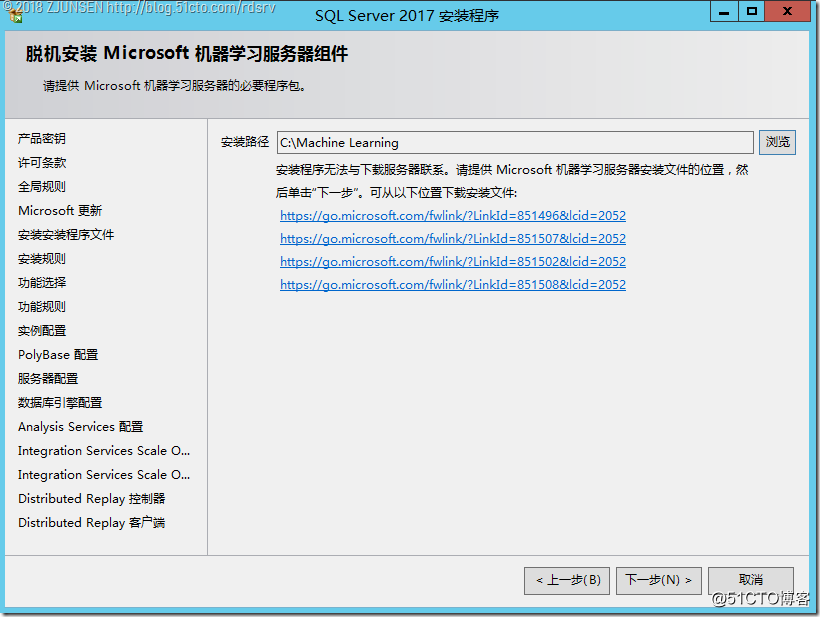Click heading 脱机安装 Microsoft 机器学习服务器组件
820x617 pixels.
[x=187, y=54]
